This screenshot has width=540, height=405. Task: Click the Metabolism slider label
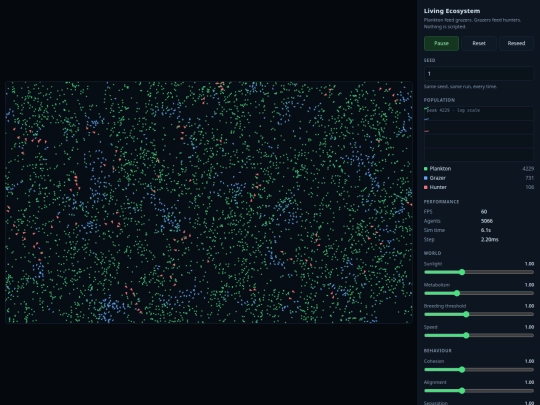pos(437,285)
